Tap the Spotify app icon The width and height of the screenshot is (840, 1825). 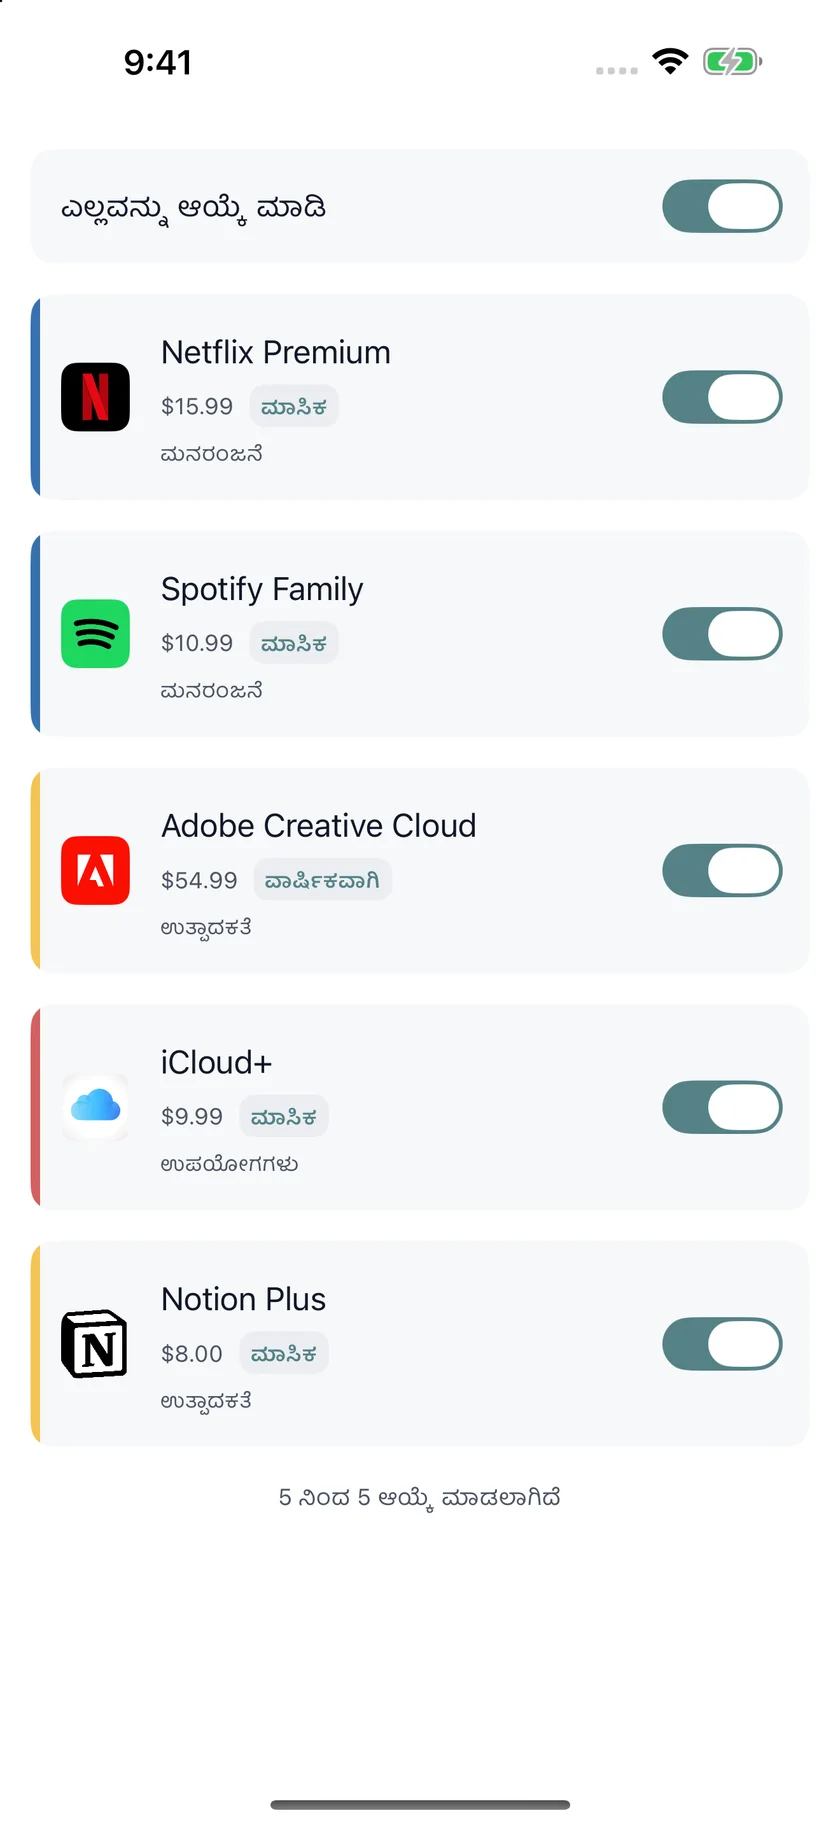[x=95, y=634]
